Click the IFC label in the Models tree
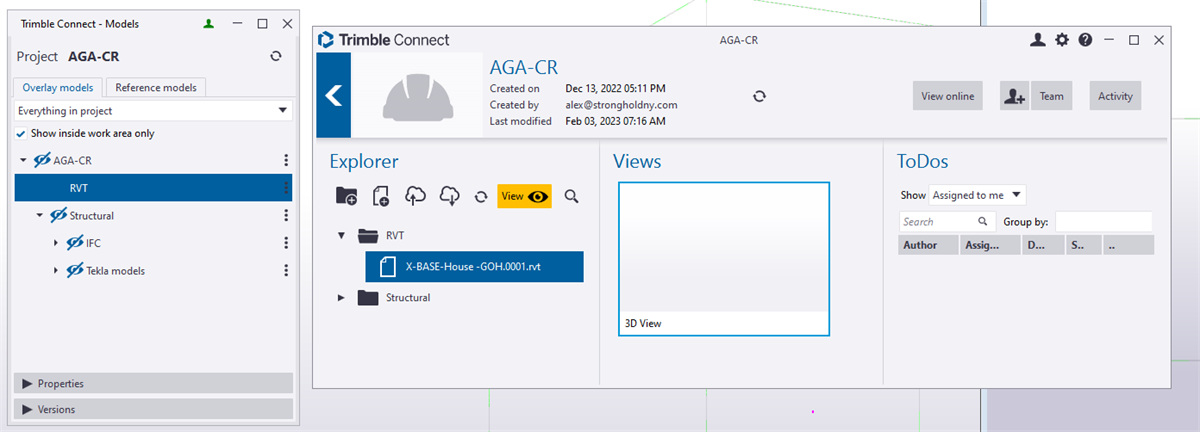Image resolution: width=1200 pixels, height=432 pixels. click(x=94, y=243)
